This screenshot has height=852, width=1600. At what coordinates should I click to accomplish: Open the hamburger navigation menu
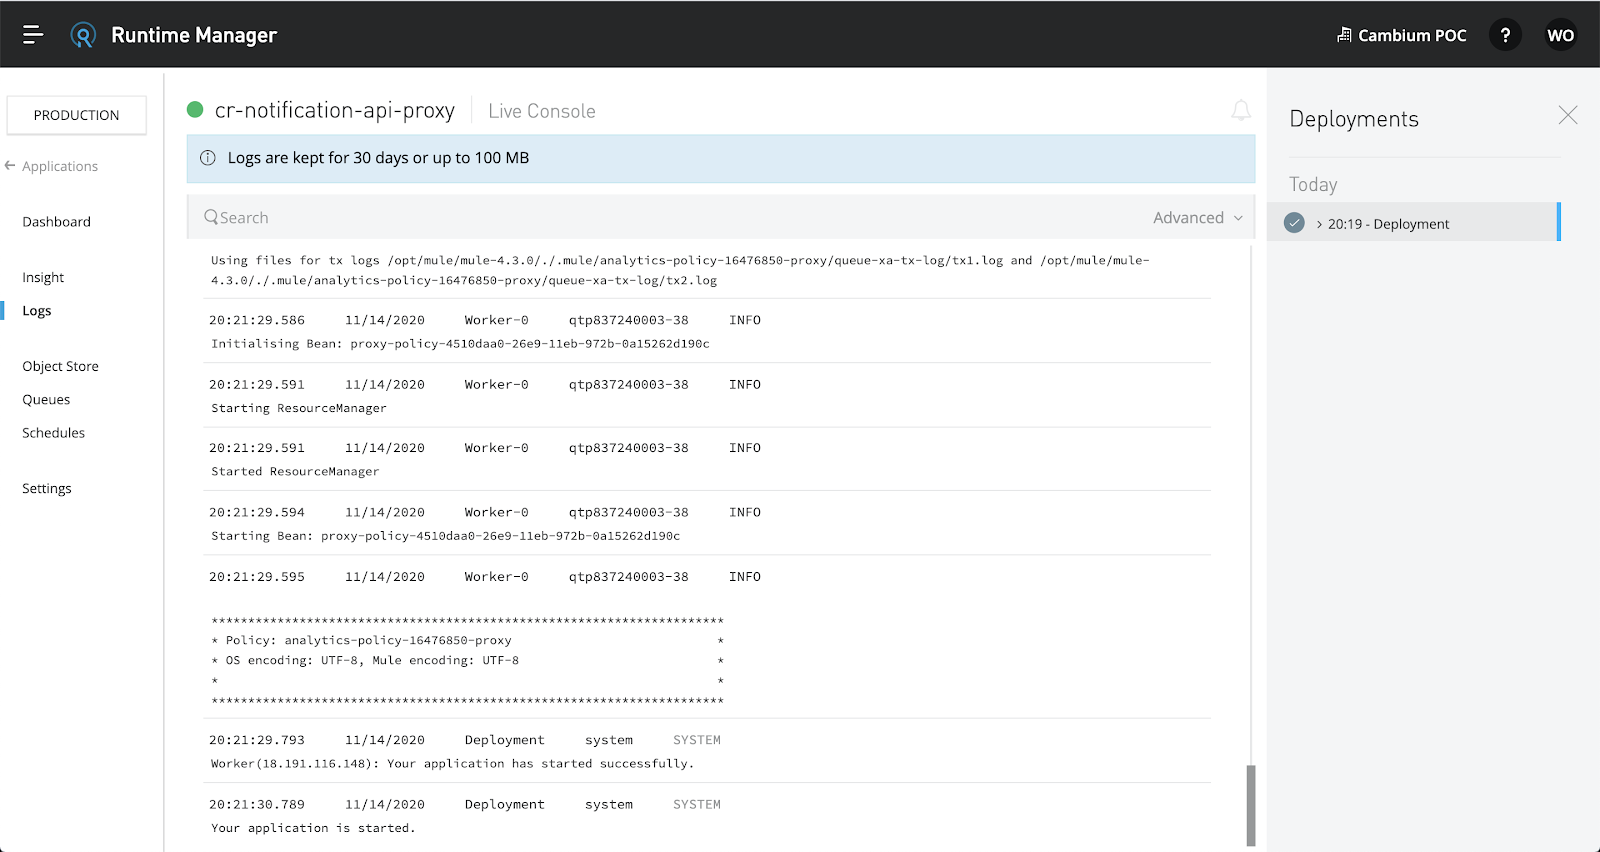(x=33, y=35)
